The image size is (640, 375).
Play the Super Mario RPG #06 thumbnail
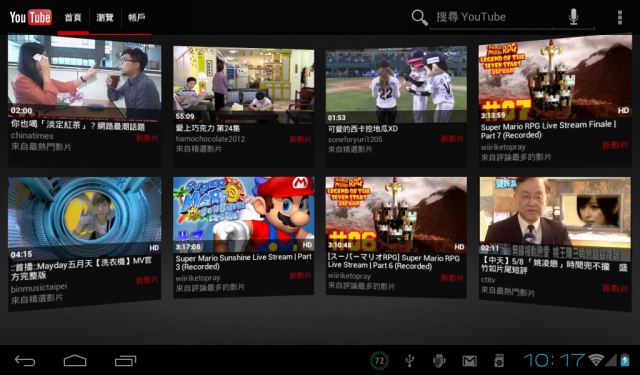pyautogui.click(x=396, y=215)
